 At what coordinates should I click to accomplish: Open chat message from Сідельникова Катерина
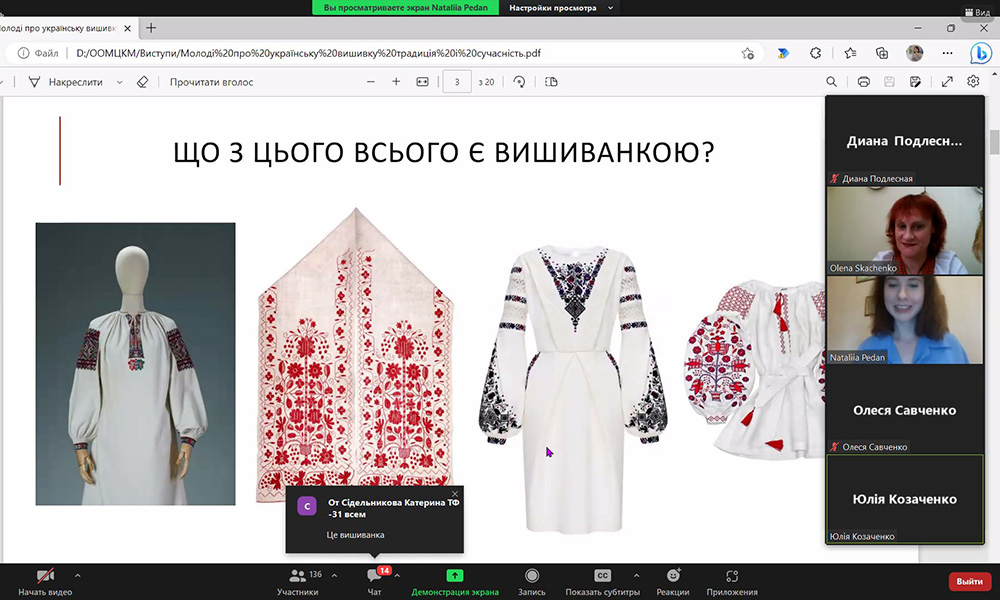(x=374, y=520)
